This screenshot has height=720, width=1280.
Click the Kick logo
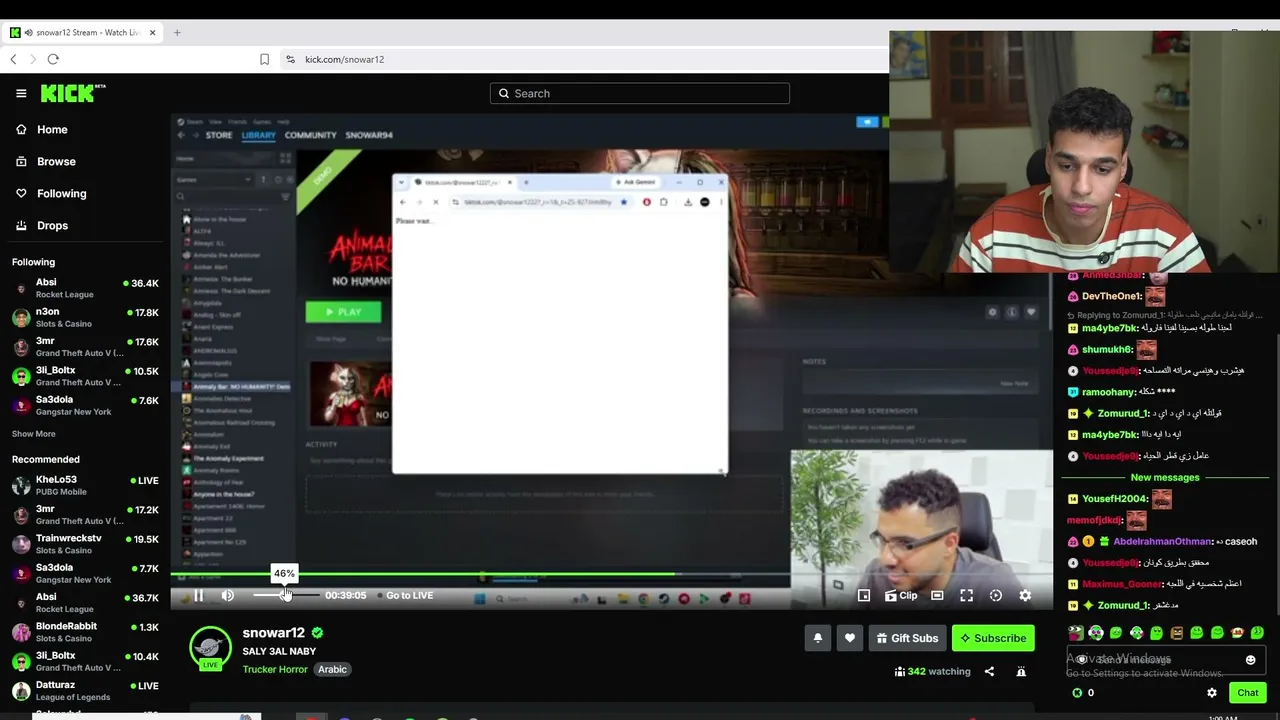(73, 93)
